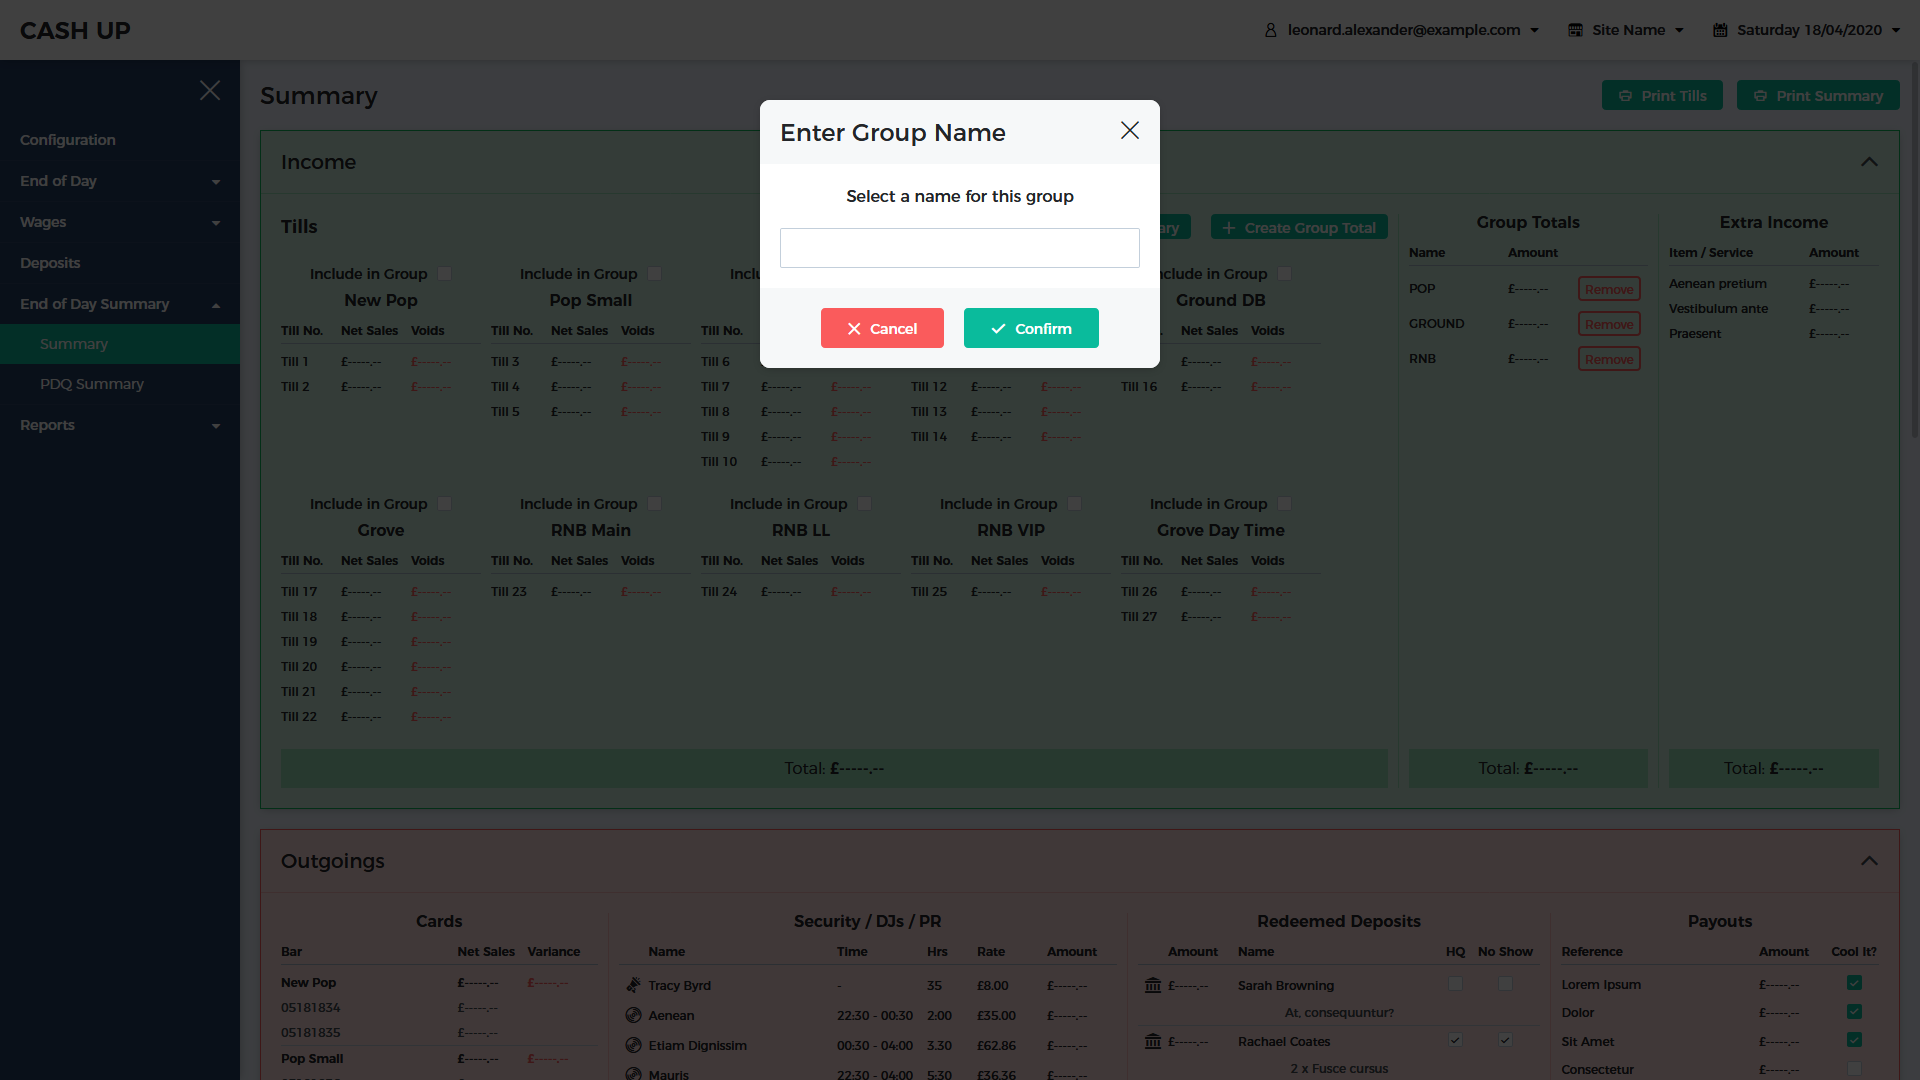The width and height of the screenshot is (1920, 1080).
Task: Cancel the group name dialog
Action: (x=882, y=328)
